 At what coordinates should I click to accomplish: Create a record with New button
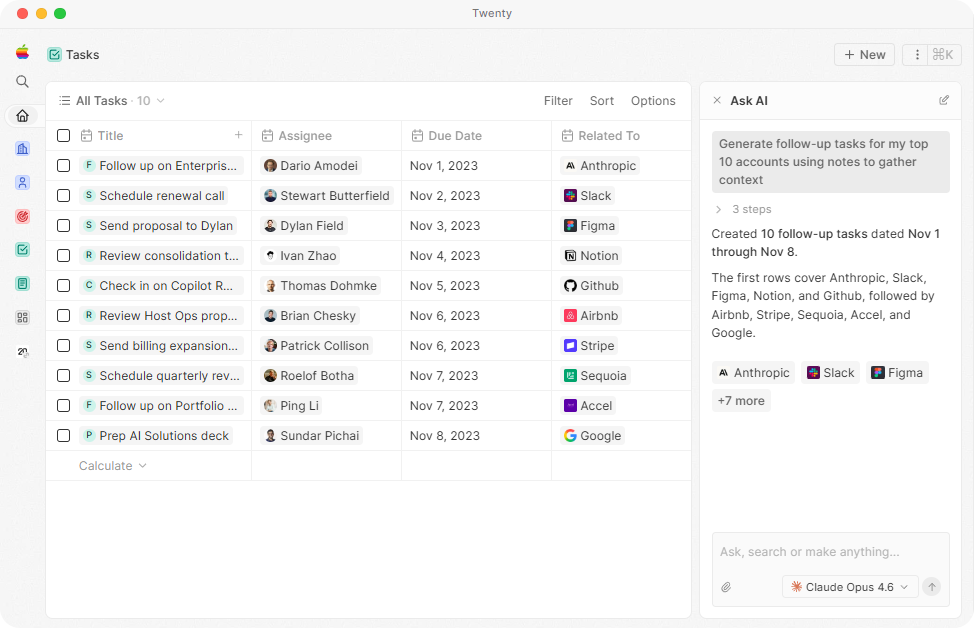(x=864, y=55)
